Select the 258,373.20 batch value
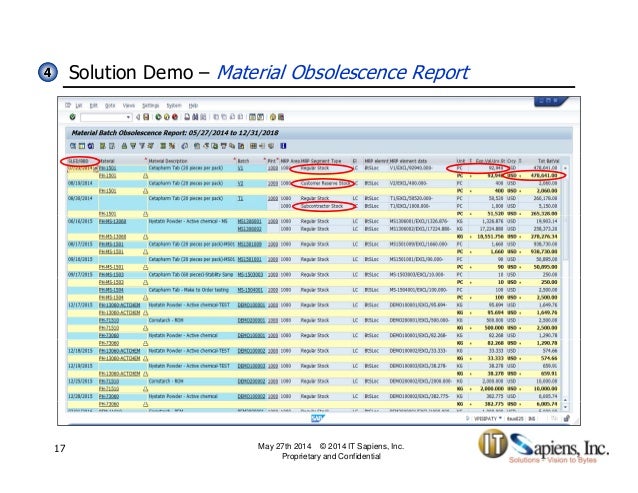The width and height of the screenshot is (638, 493). [545, 229]
